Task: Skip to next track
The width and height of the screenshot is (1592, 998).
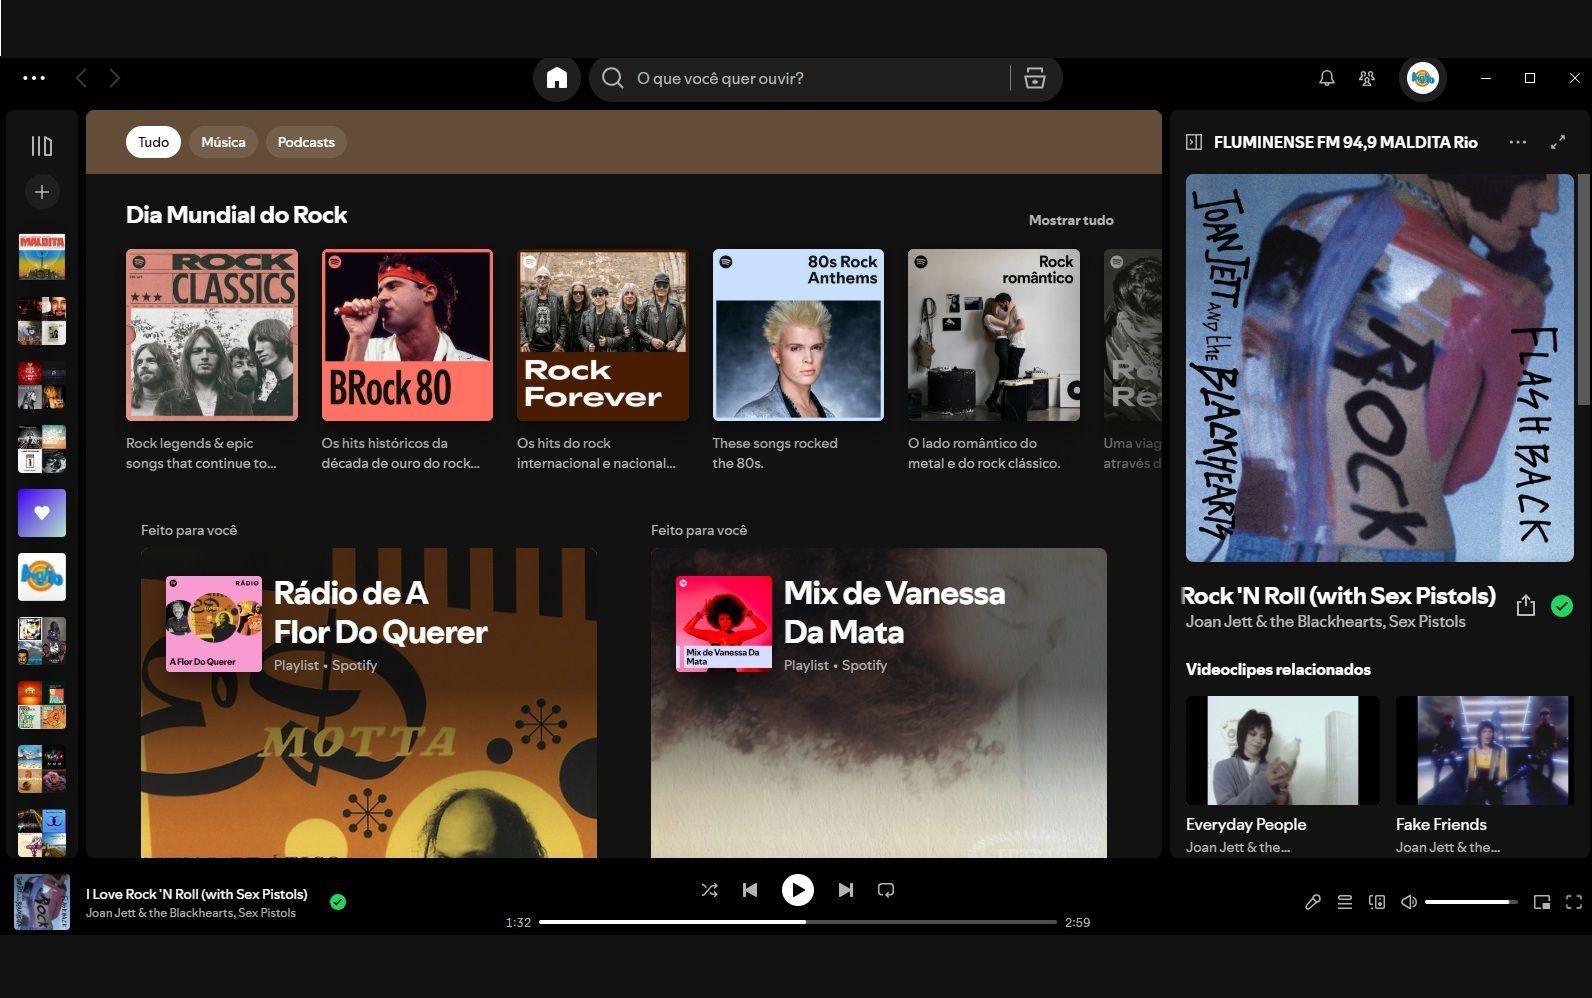Action: tap(846, 890)
